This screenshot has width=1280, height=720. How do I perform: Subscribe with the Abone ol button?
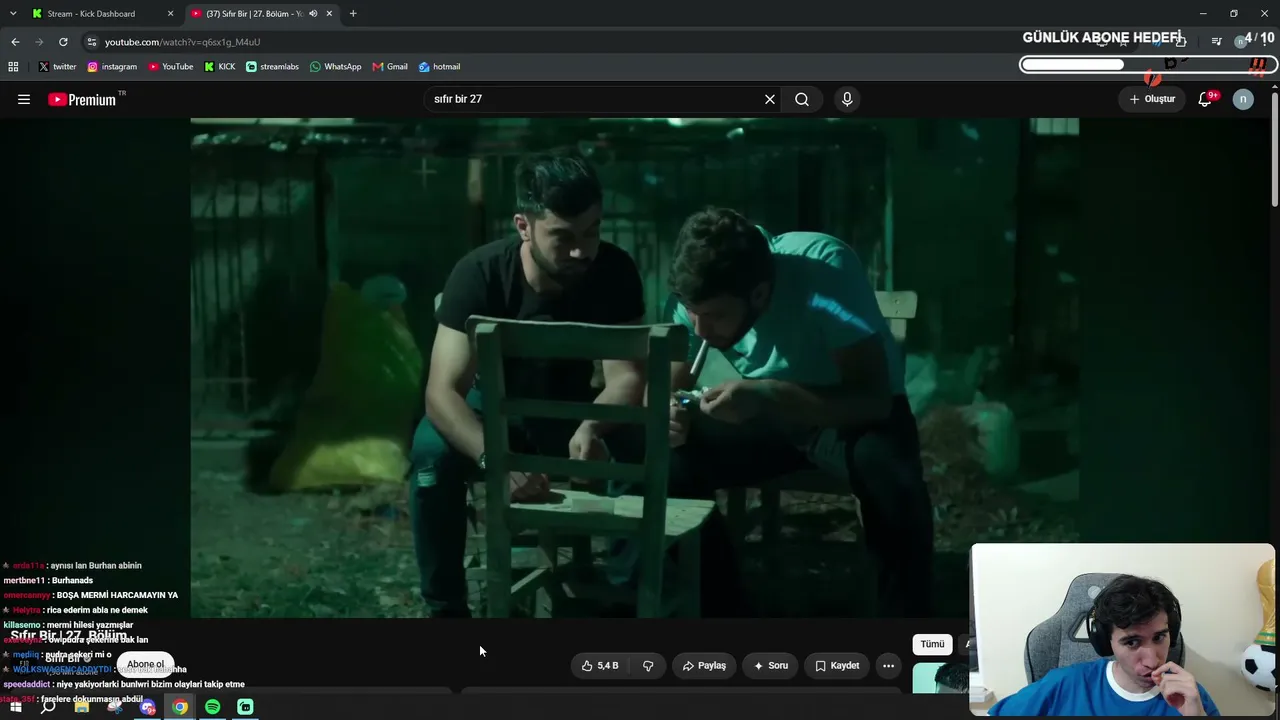click(x=145, y=664)
